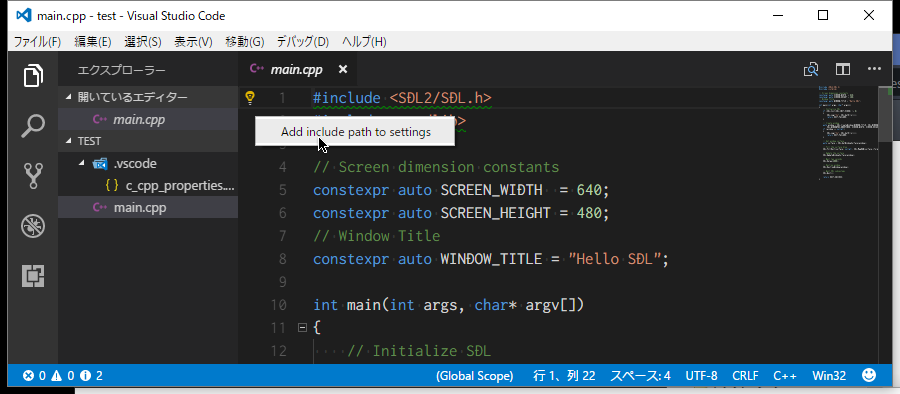
Task: Close the main.cpp editor tab
Action: pos(343,69)
